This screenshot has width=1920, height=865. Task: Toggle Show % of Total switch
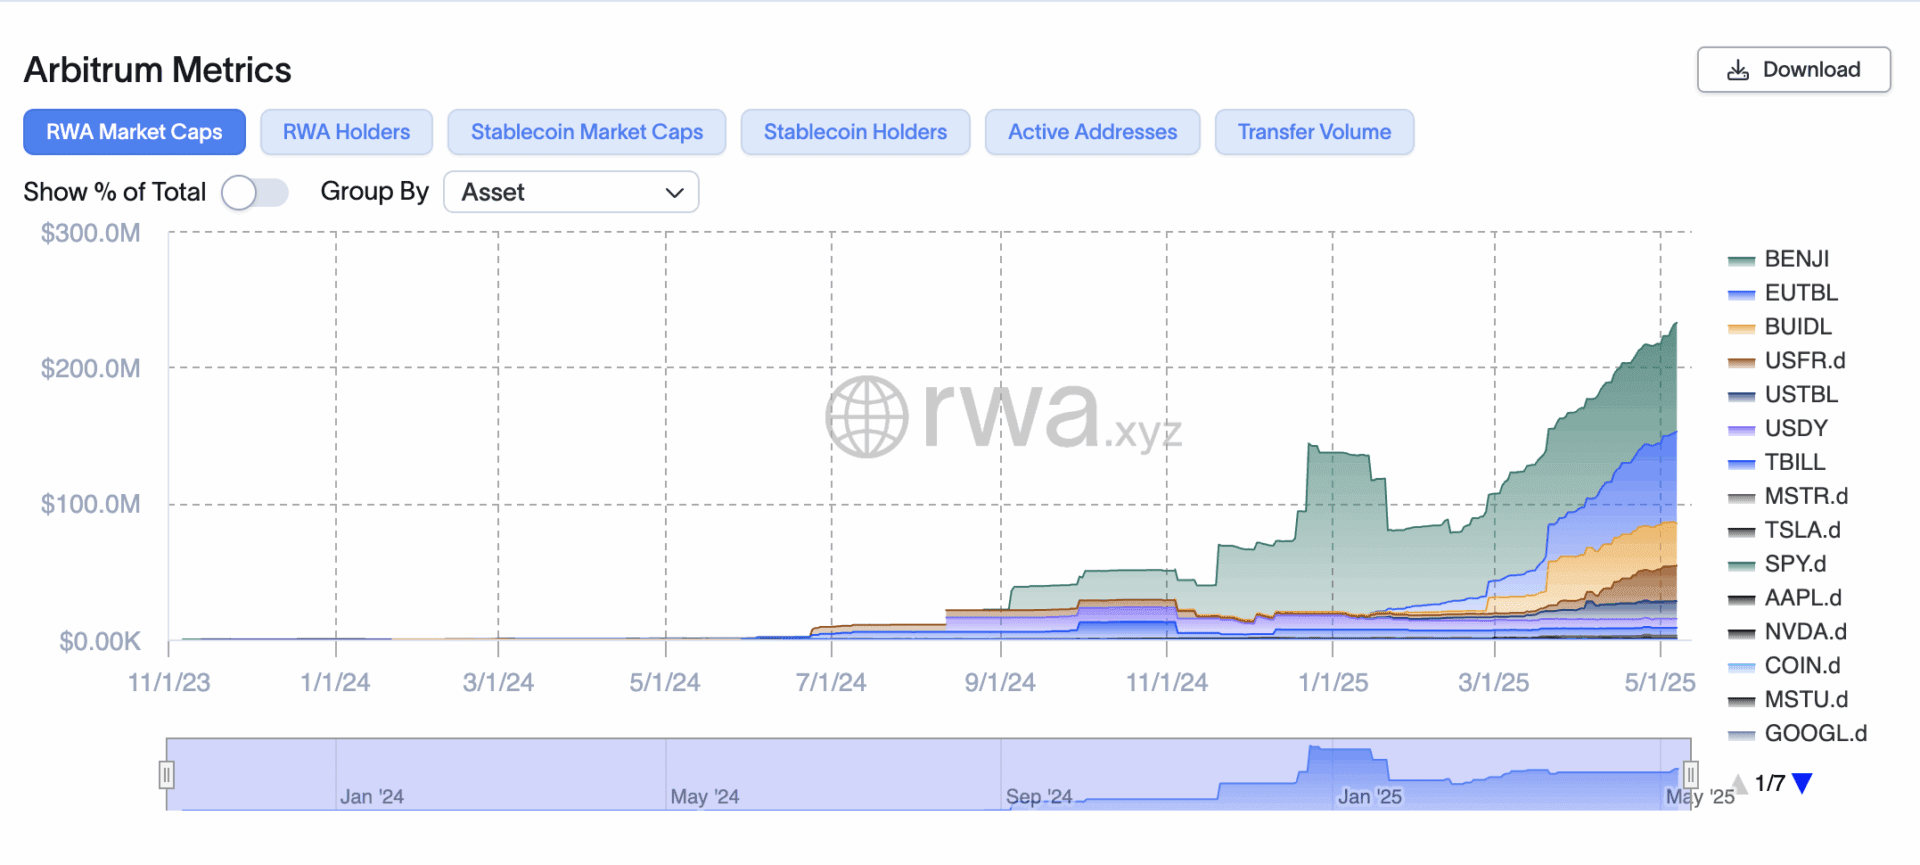click(x=255, y=192)
